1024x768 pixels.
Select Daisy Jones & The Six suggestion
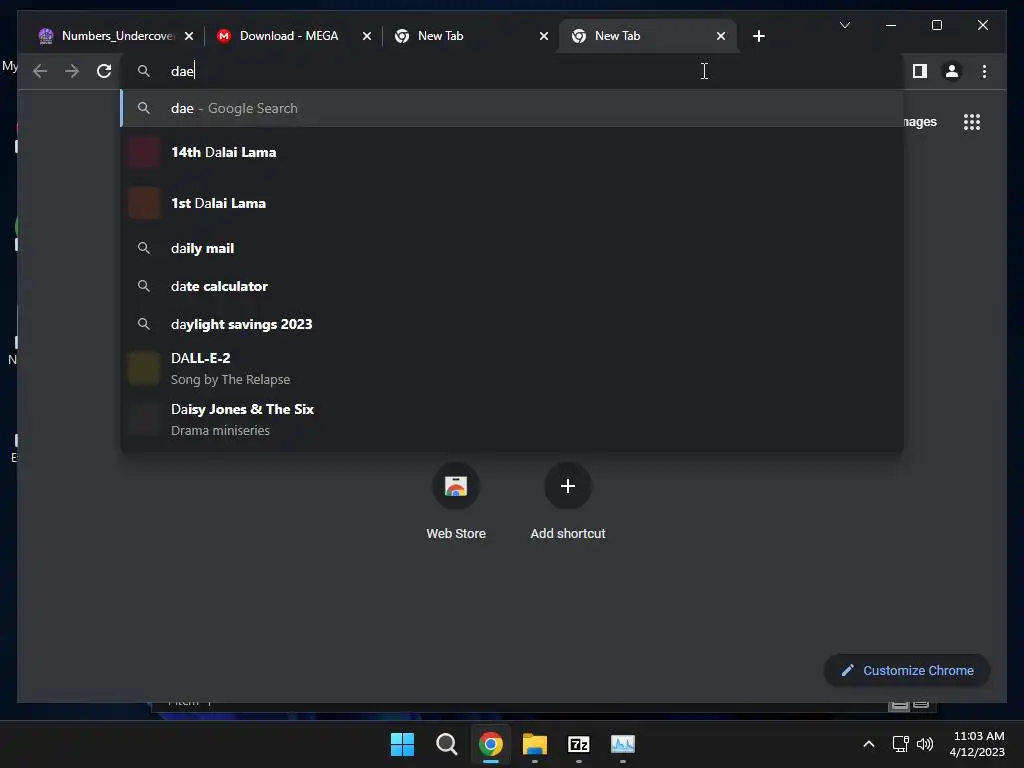click(x=512, y=419)
